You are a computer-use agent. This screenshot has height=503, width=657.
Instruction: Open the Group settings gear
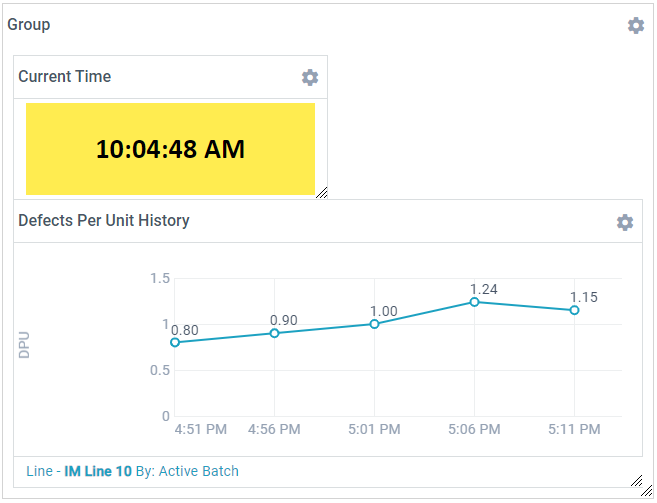pyautogui.click(x=636, y=25)
